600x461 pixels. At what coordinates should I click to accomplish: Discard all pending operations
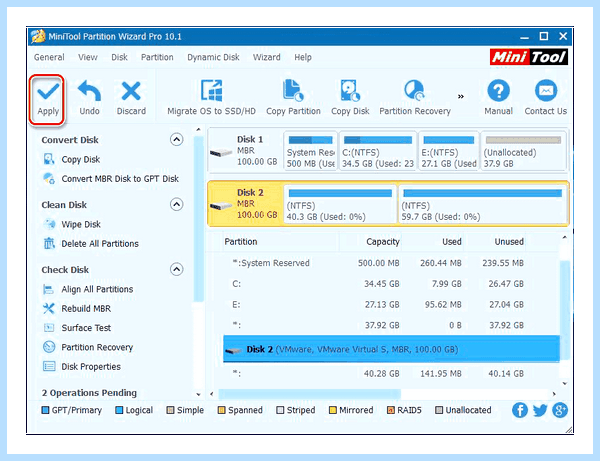coord(131,98)
